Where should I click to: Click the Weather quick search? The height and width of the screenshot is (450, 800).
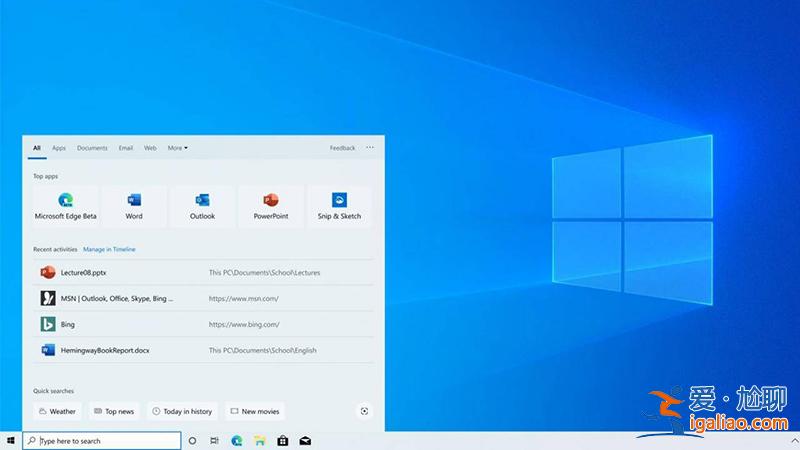[x=58, y=411]
